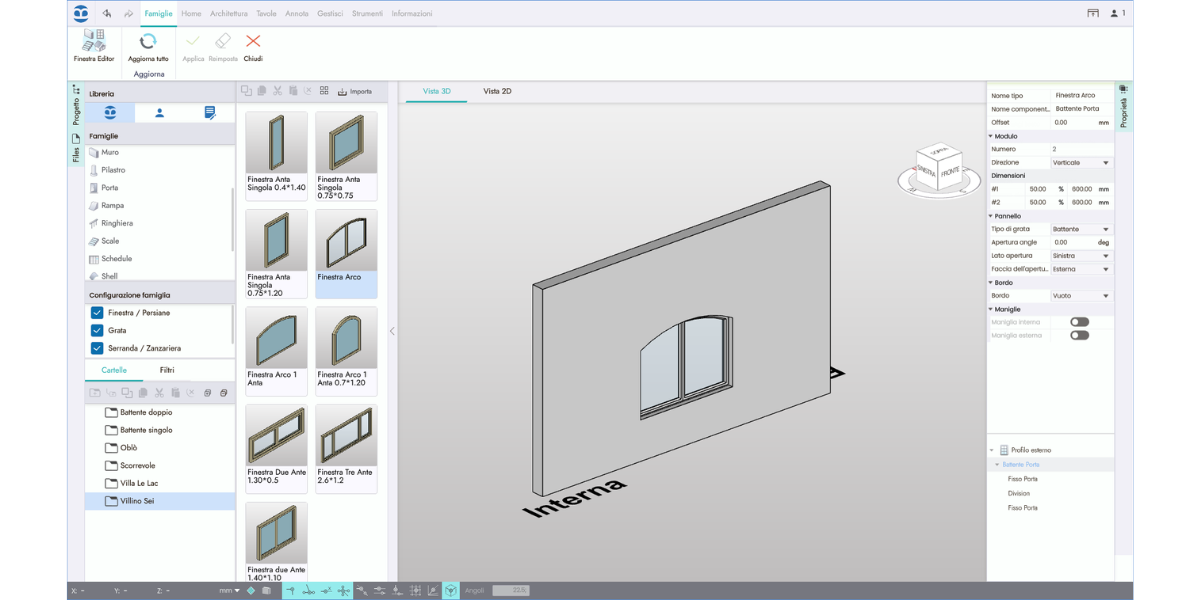Image resolution: width=1200 pixels, height=600 pixels.
Task: Open the Tipo di grata dropdown
Action: tap(1081, 229)
